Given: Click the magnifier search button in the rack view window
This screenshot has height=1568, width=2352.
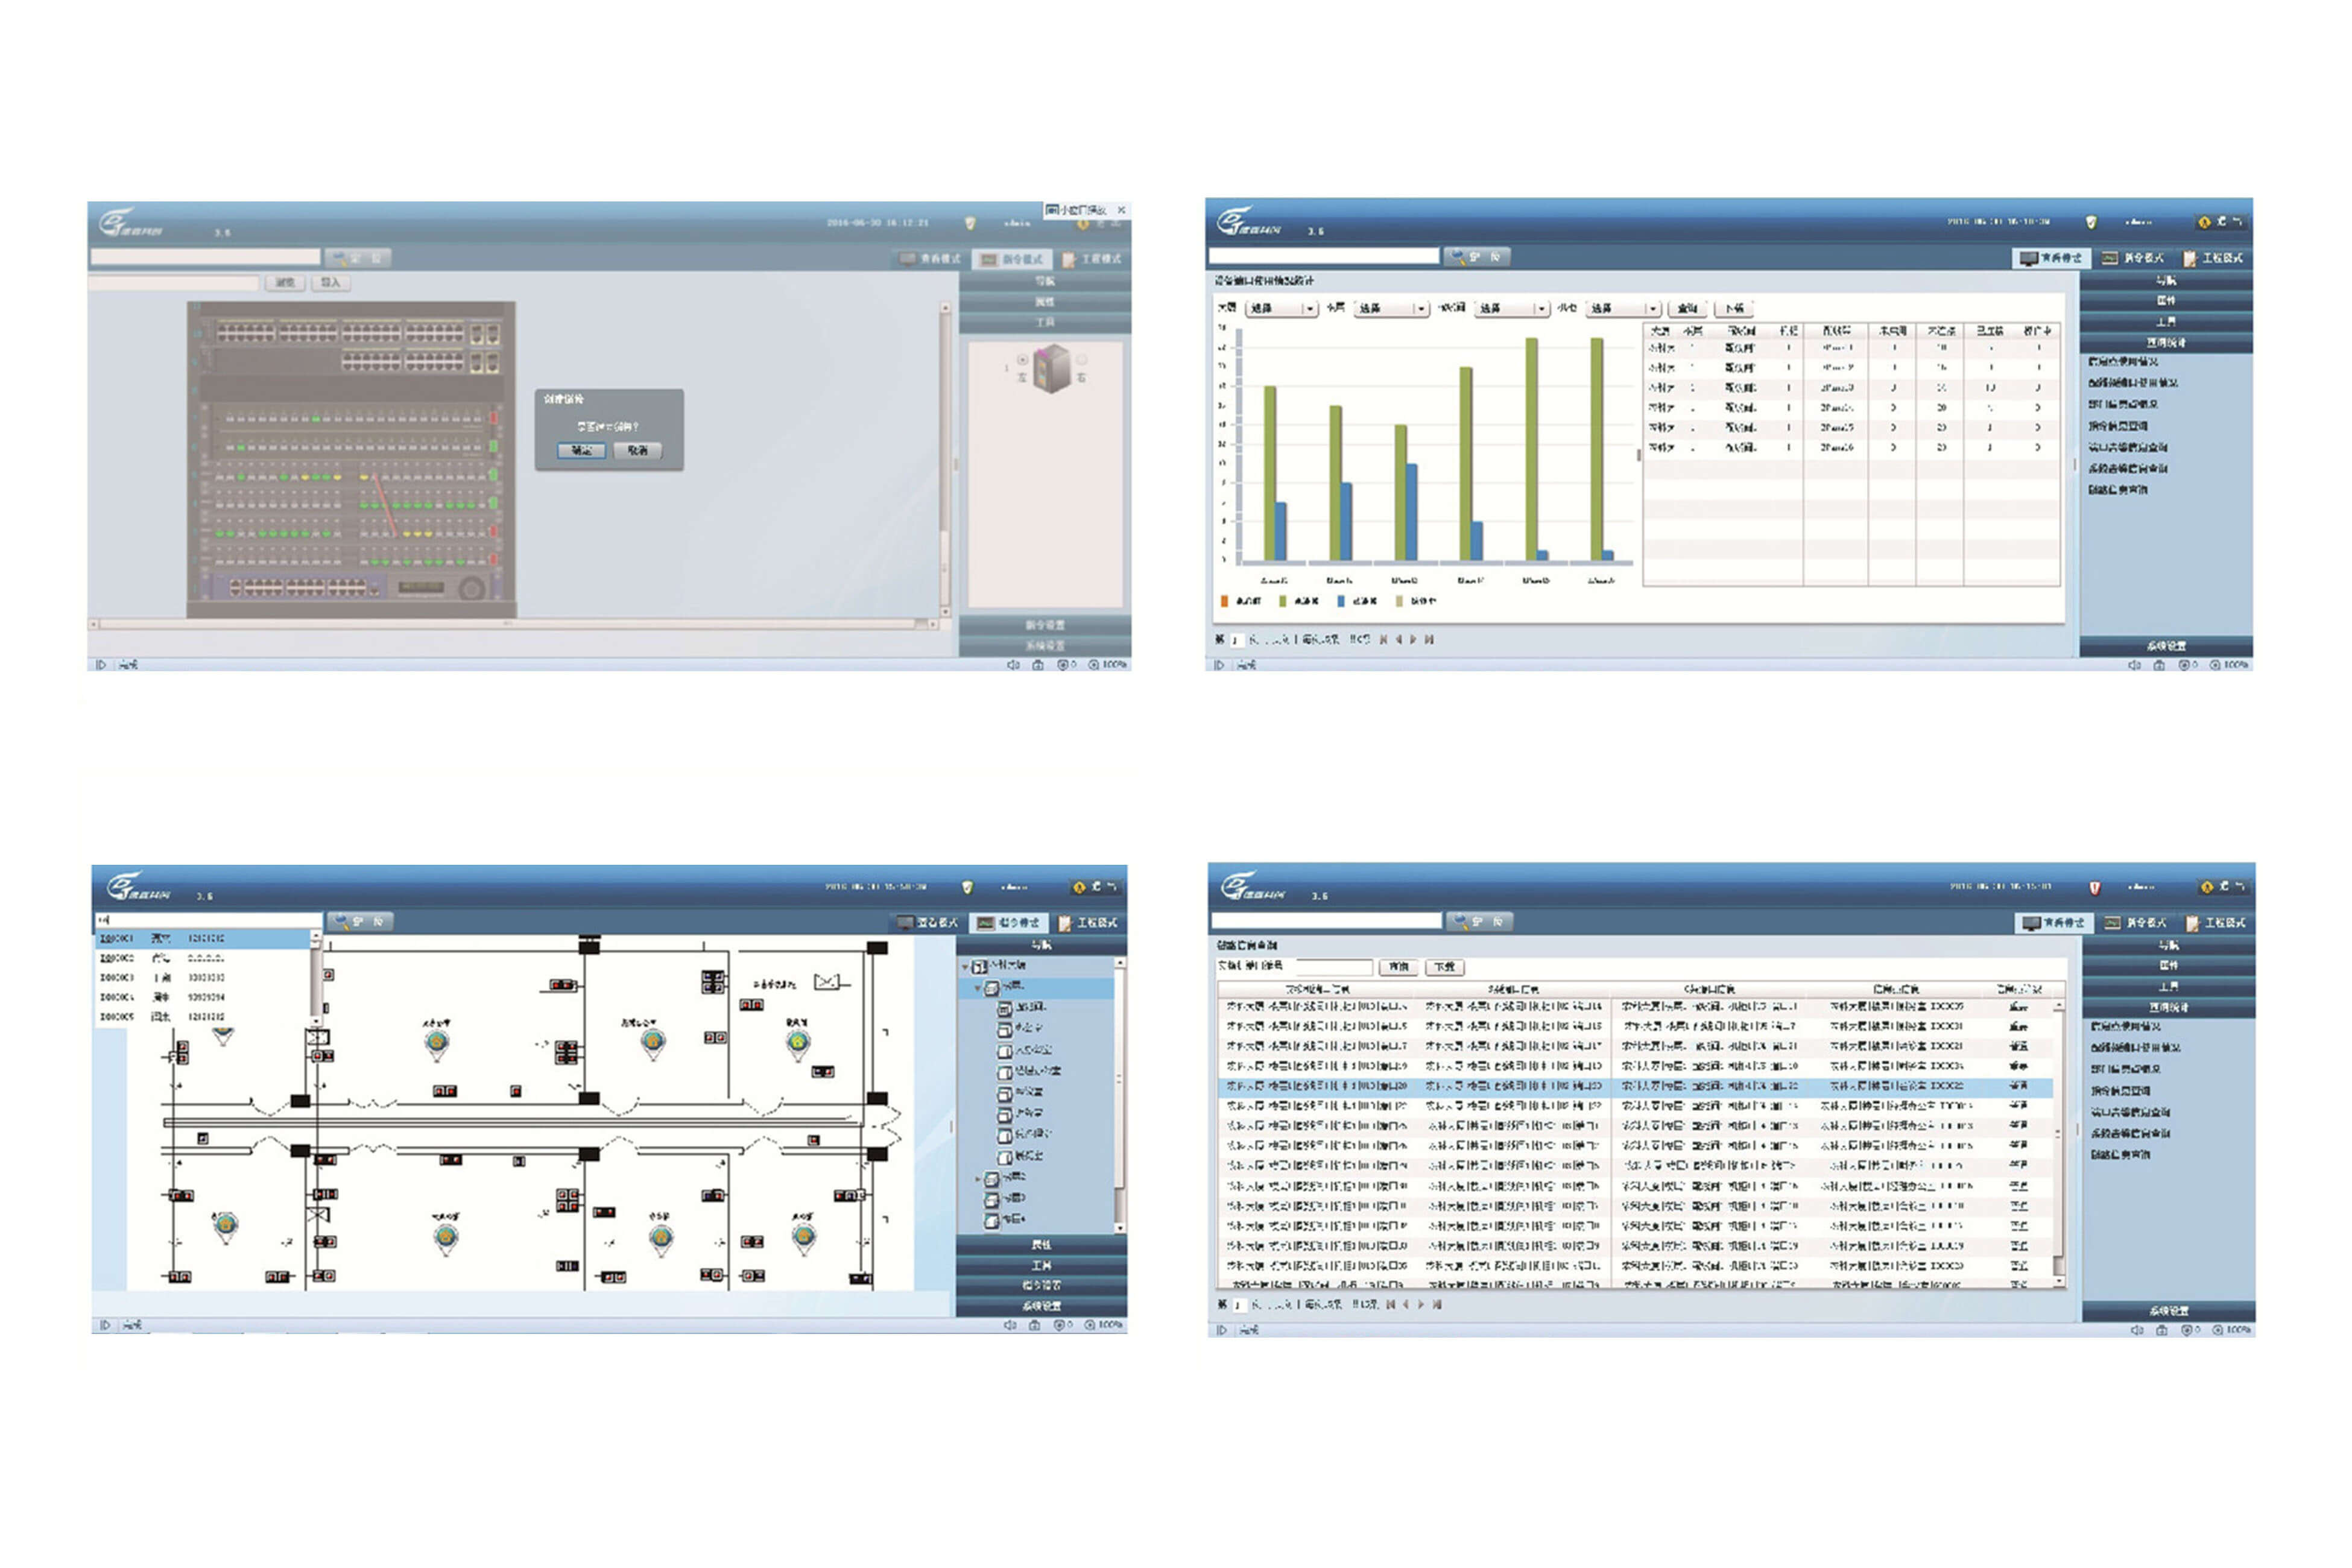Looking at the screenshot, I should click(358, 258).
